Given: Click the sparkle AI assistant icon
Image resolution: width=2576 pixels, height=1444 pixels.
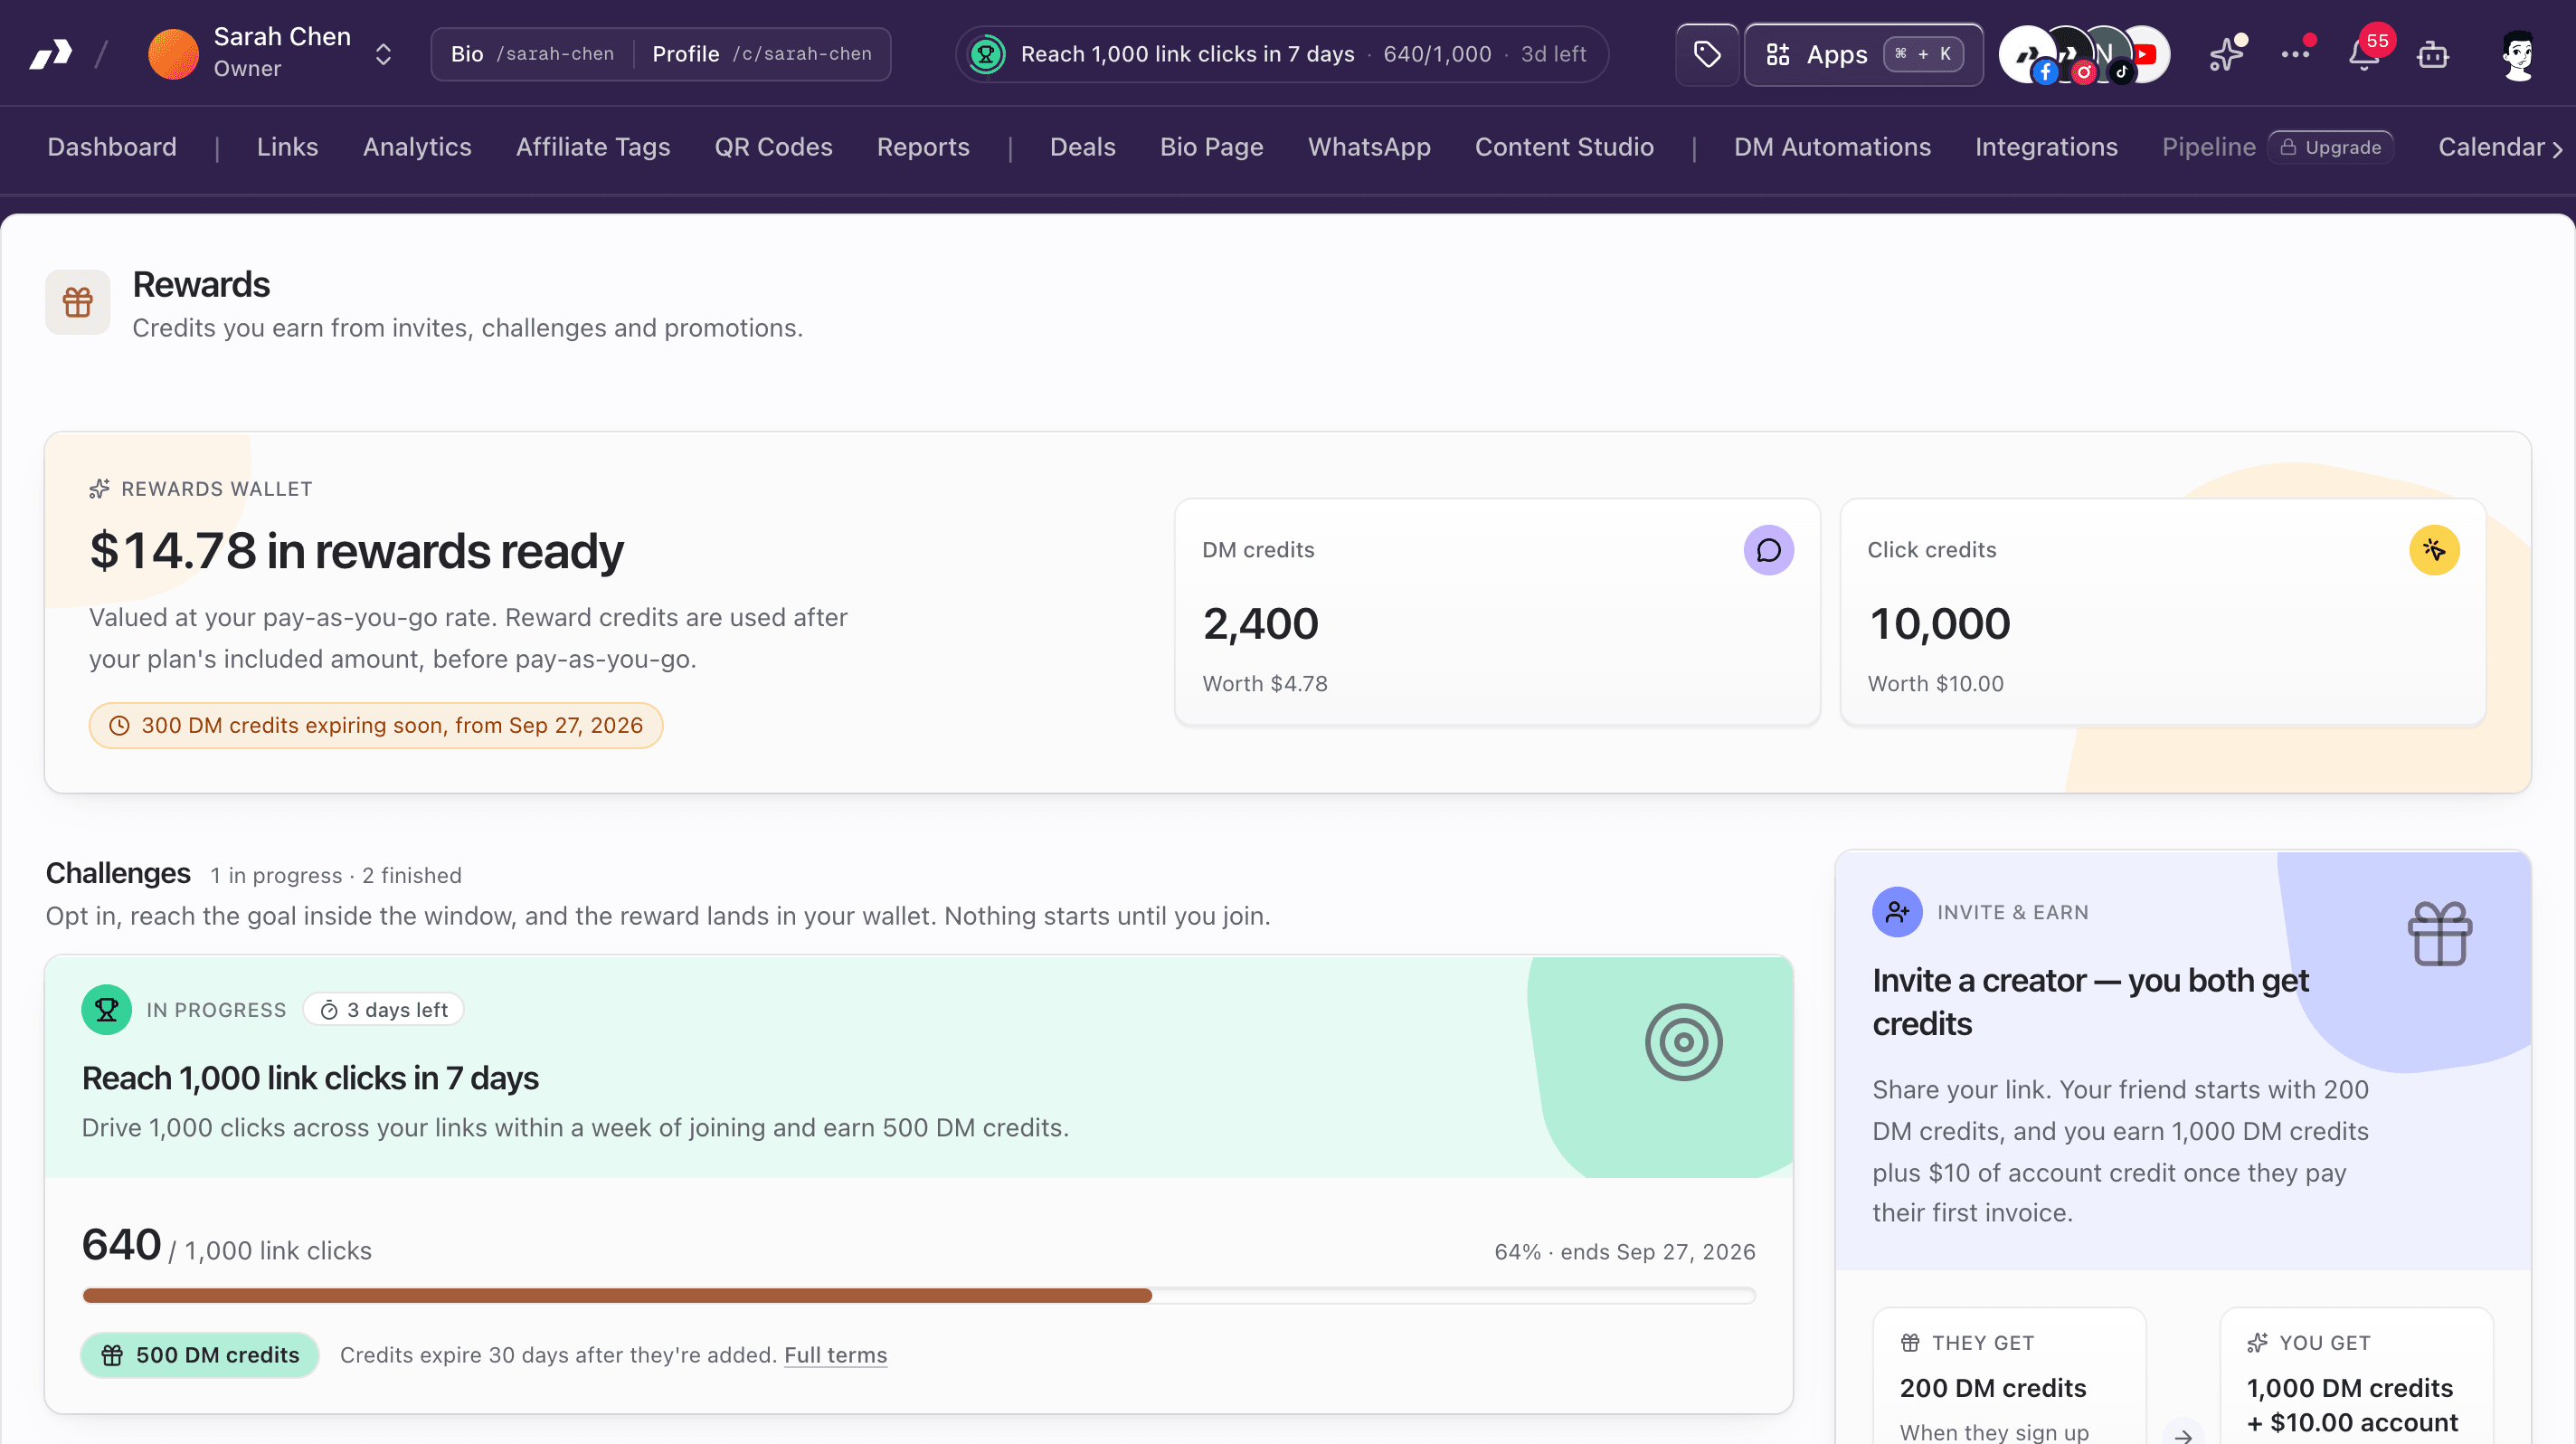Looking at the screenshot, I should click(2227, 54).
